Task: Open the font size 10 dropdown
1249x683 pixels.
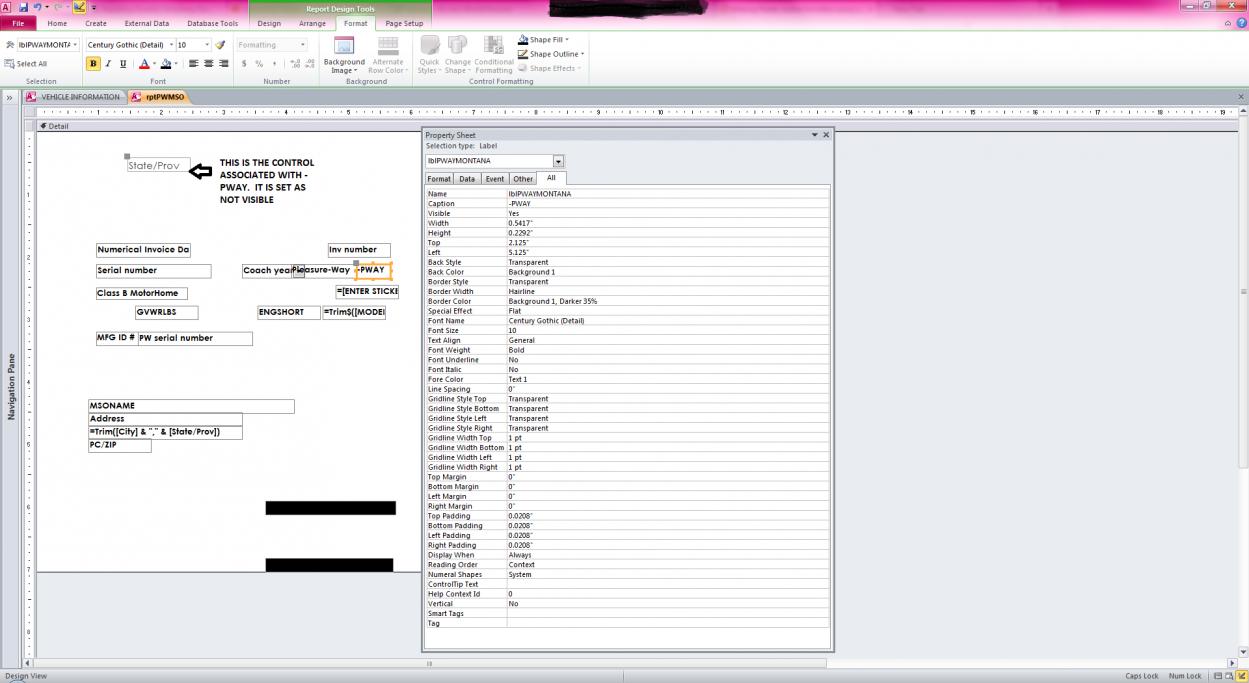Action: (207, 45)
